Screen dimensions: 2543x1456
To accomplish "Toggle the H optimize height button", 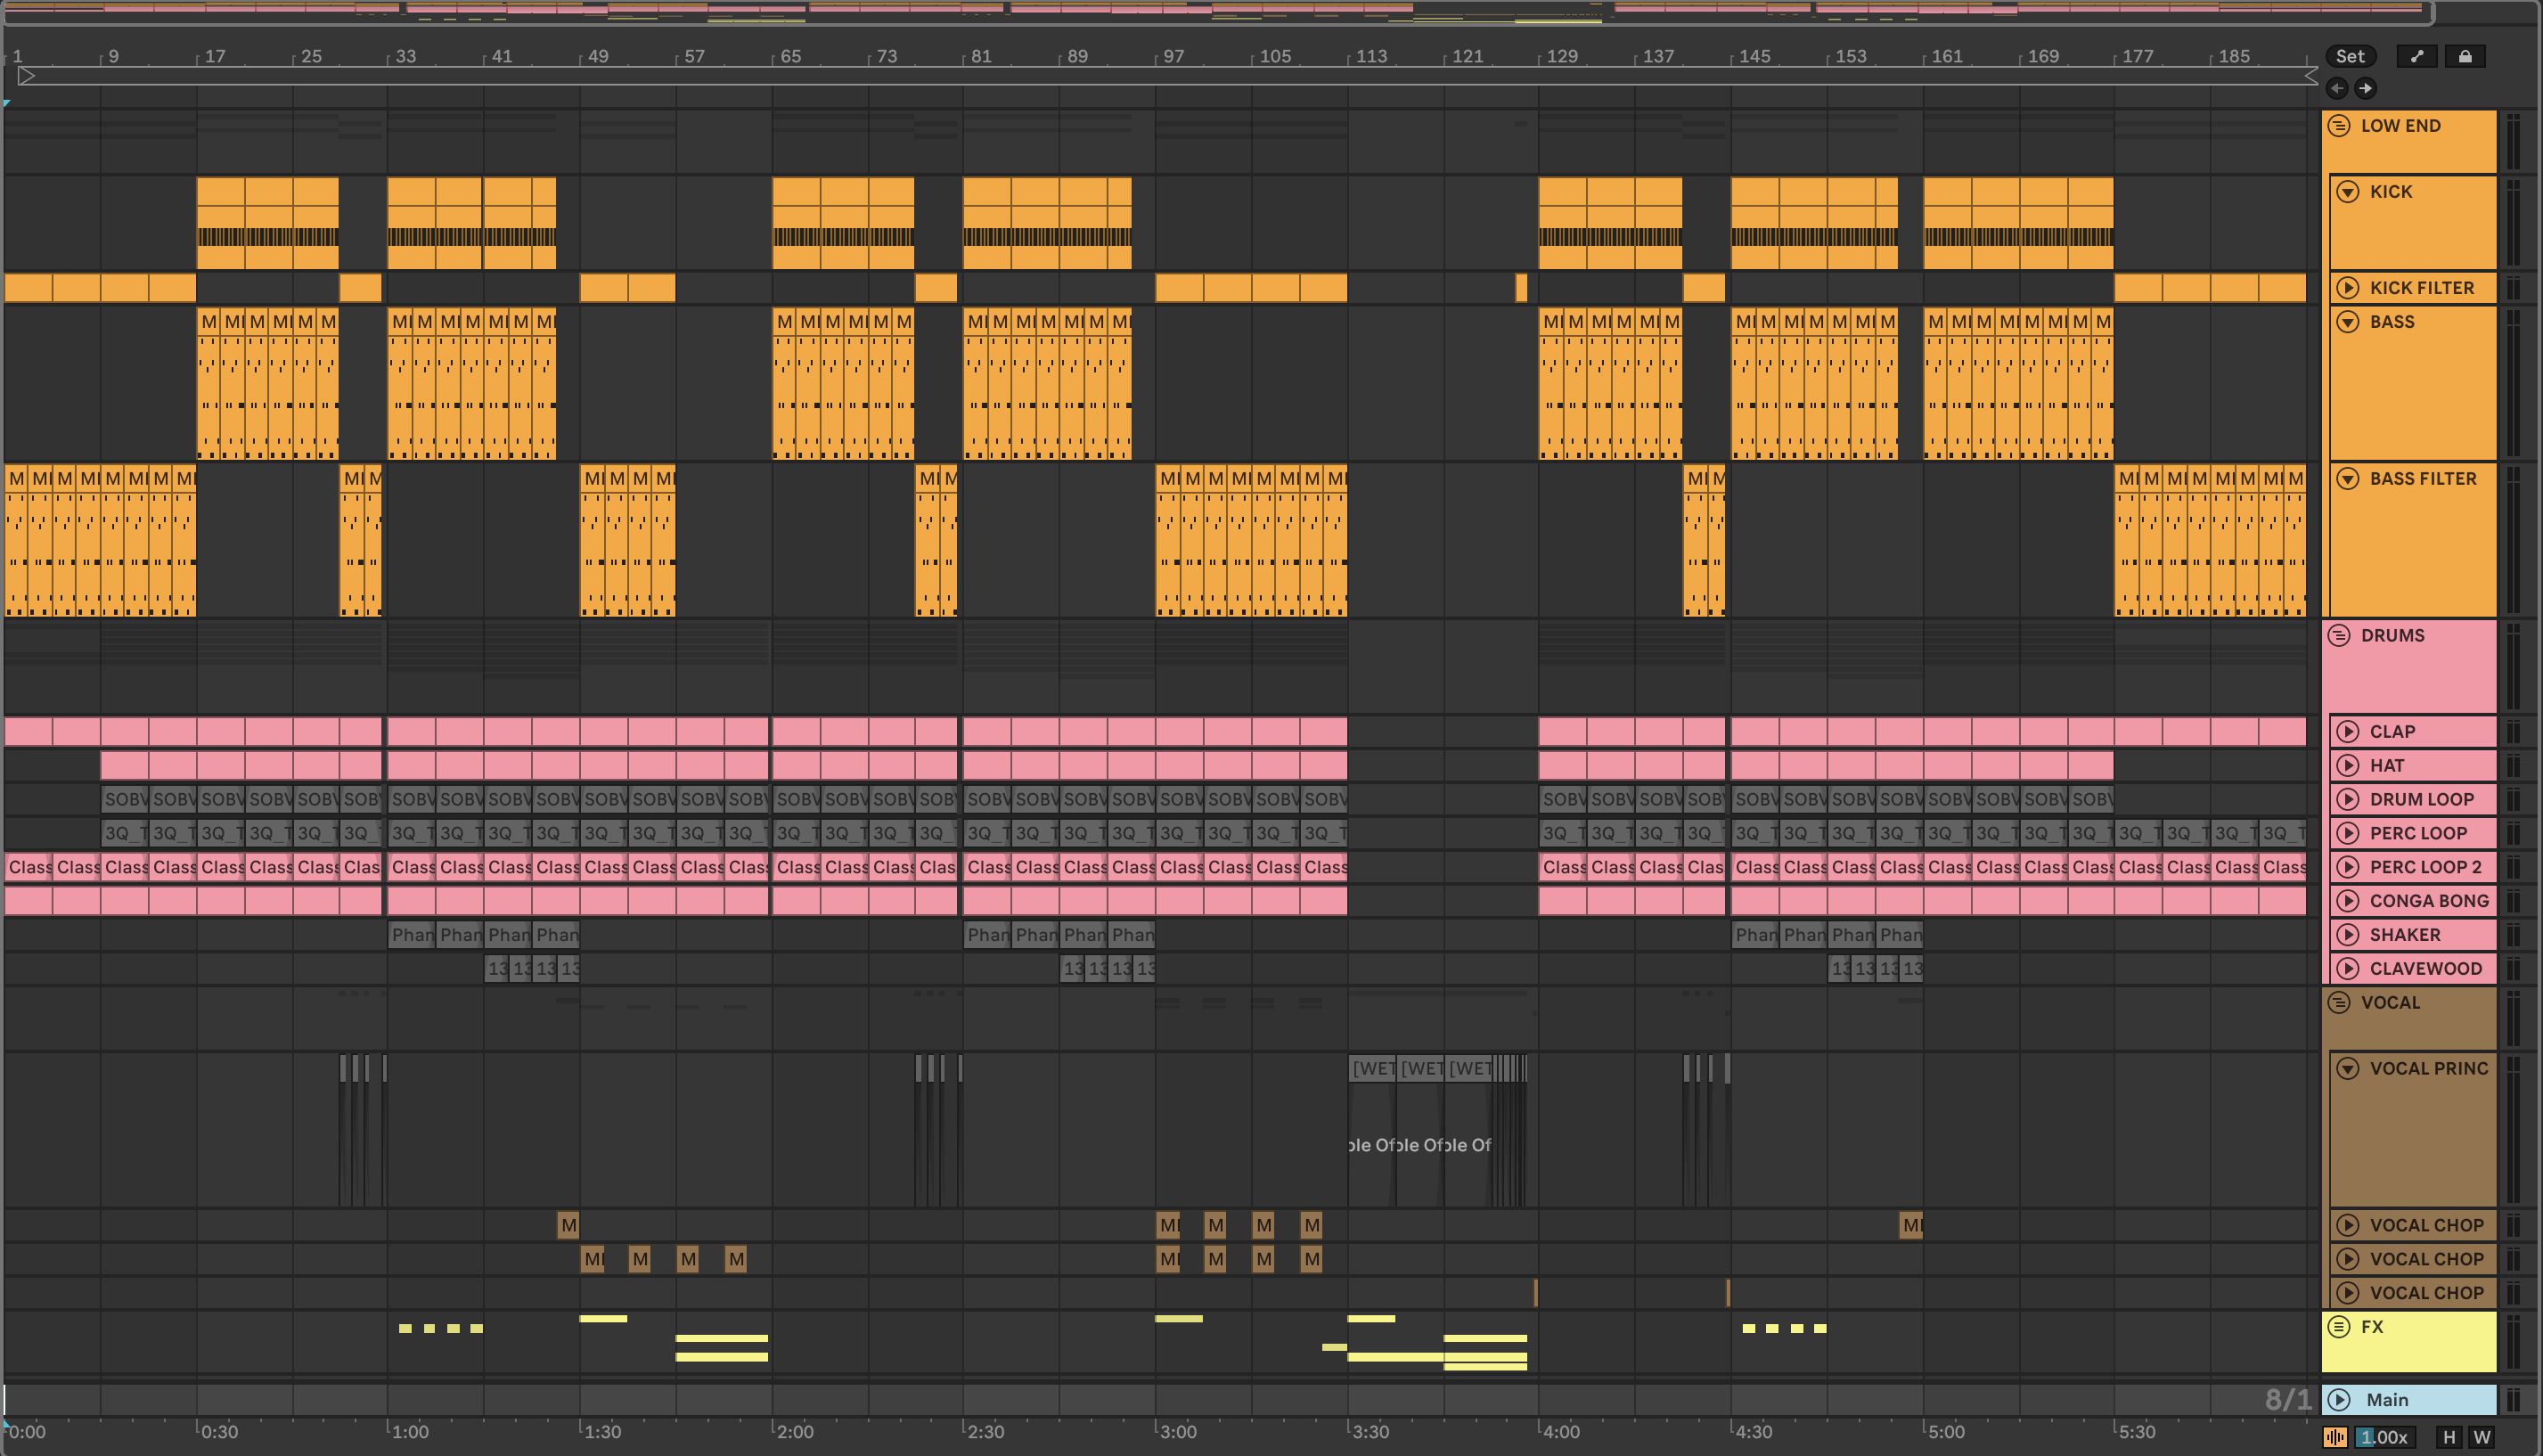I will coord(2449,1437).
